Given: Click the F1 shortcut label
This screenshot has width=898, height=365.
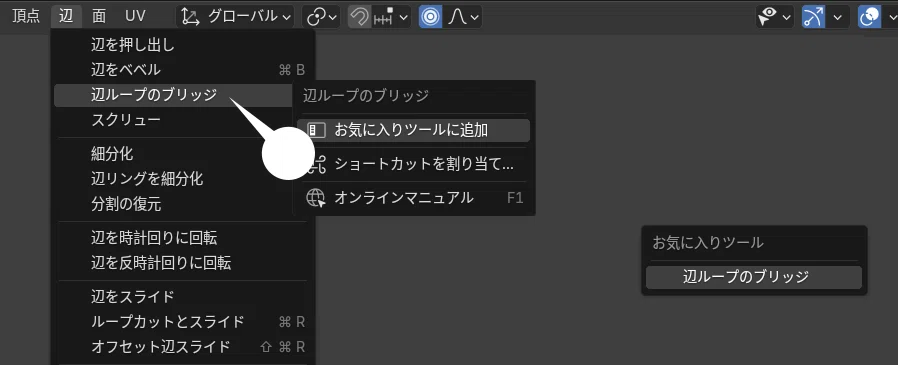Looking at the screenshot, I should (x=515, y=198).
